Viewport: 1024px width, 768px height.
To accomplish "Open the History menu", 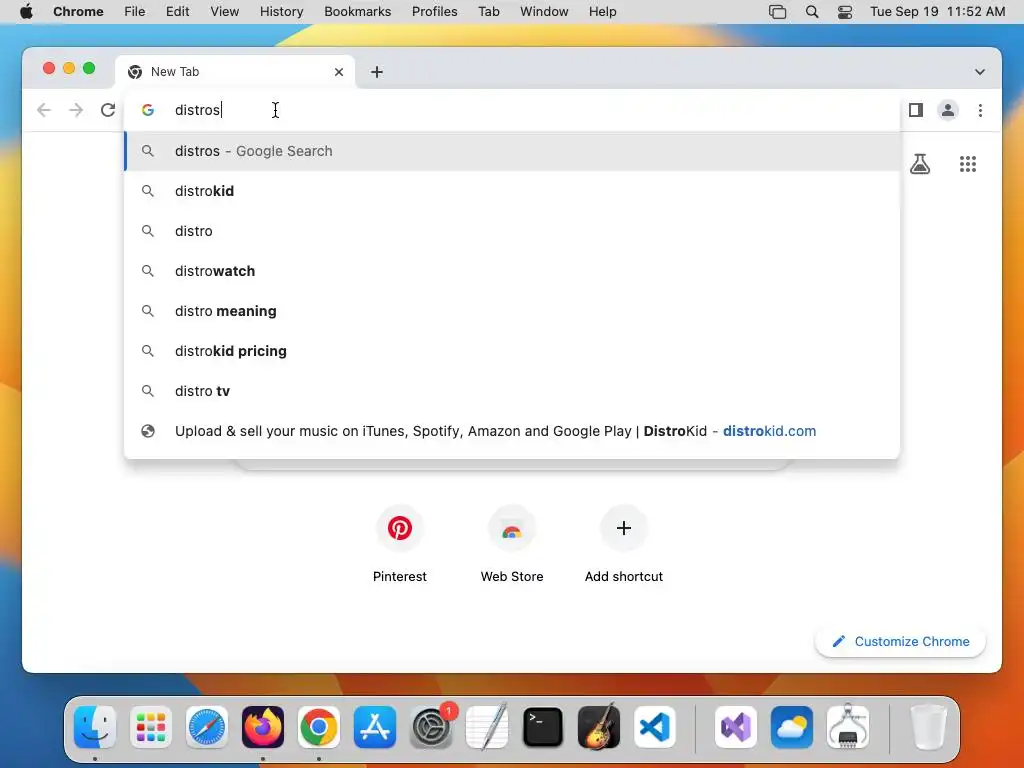I will (281, 12).
